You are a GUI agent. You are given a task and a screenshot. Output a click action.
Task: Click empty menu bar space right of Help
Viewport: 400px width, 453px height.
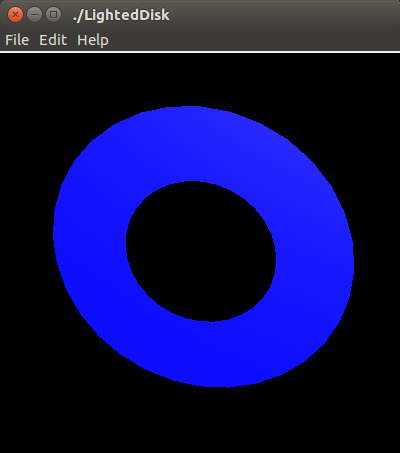253,40
